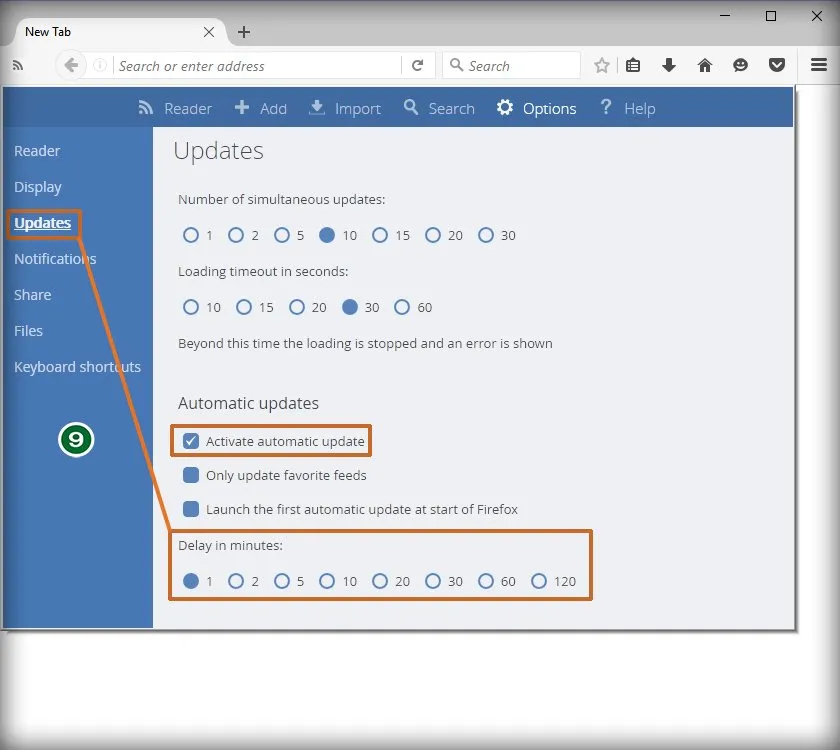
Task: Set update delay to 1 minute
Action: point(191,581)
